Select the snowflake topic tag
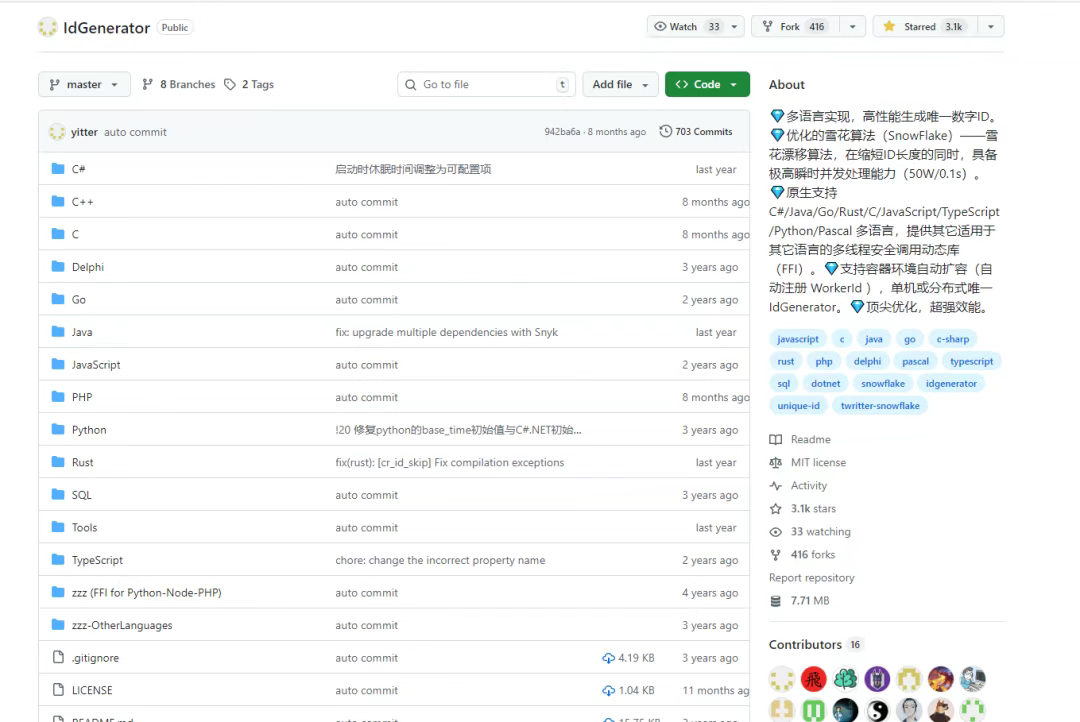Screen dimensions: 1080x722 coord(882,384)
